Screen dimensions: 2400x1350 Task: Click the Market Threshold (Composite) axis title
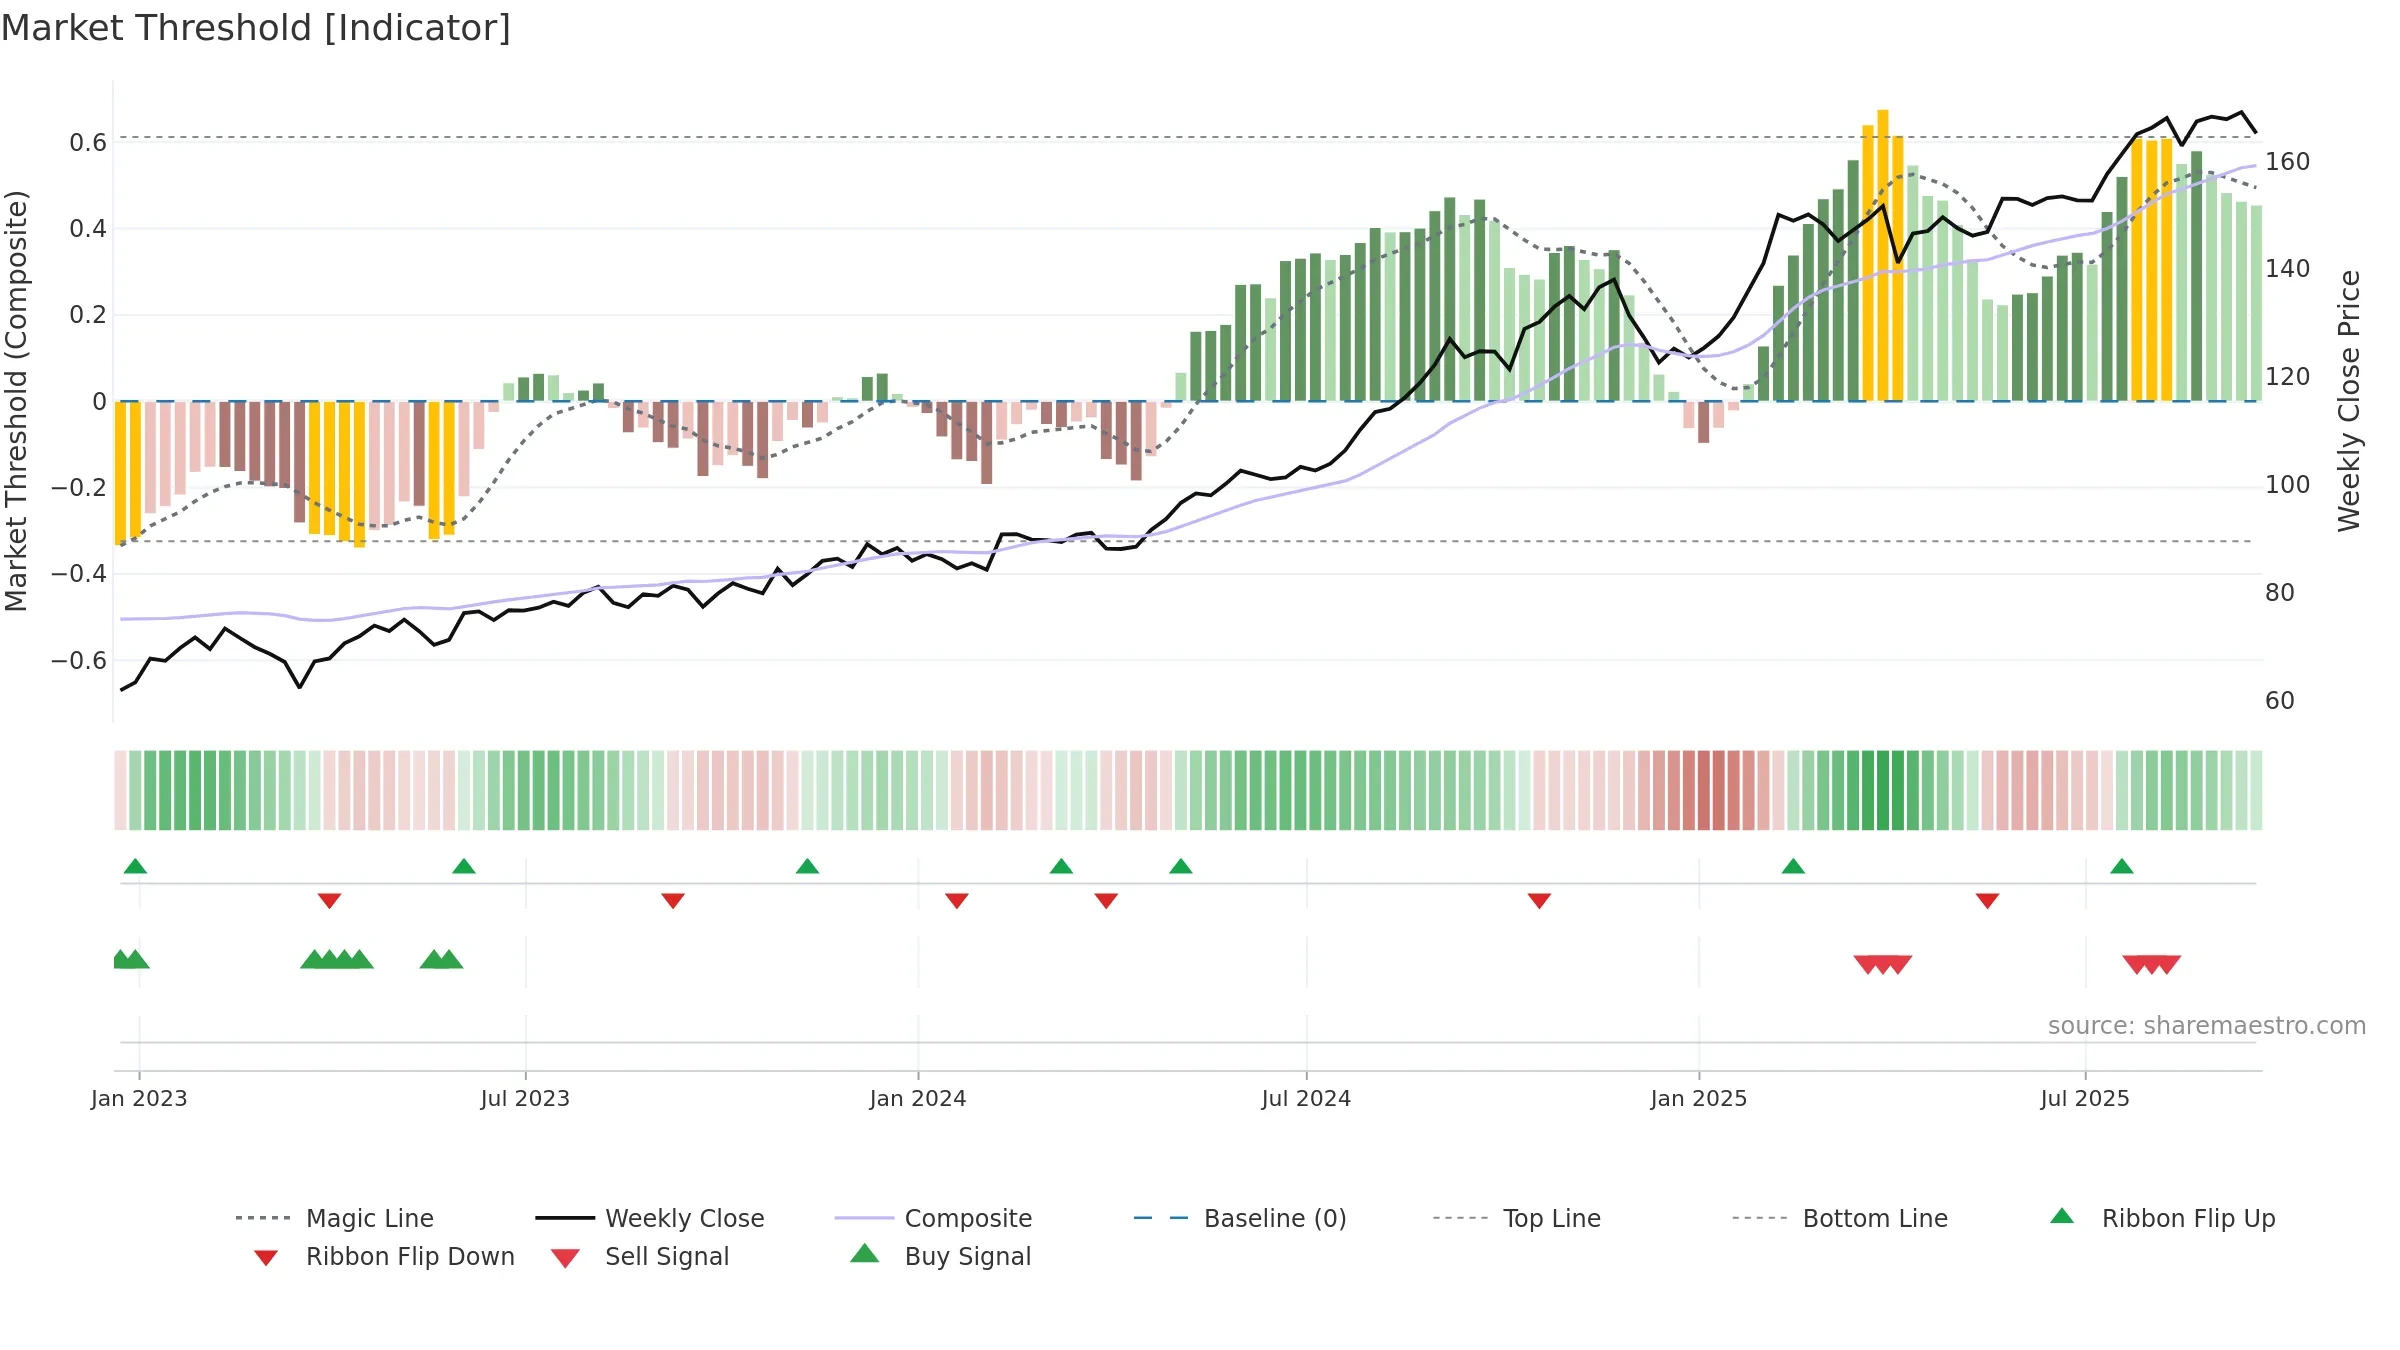16,400
